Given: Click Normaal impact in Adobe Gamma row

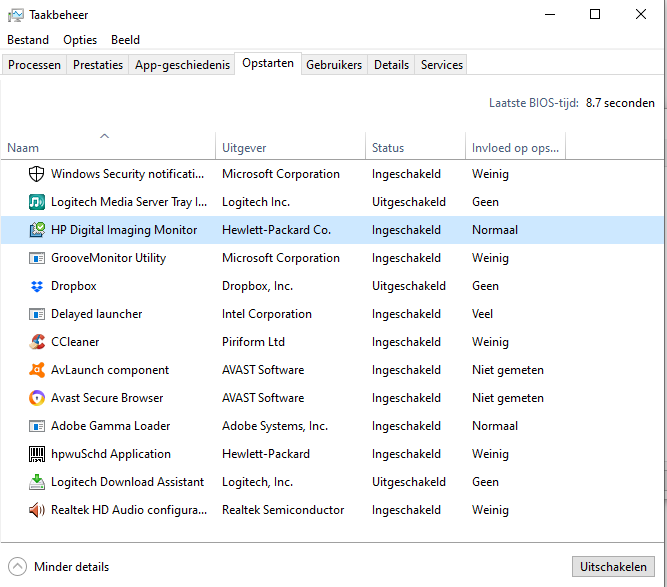Looking at the screenshot, I should pyautogui.click(x=495, y=426).
